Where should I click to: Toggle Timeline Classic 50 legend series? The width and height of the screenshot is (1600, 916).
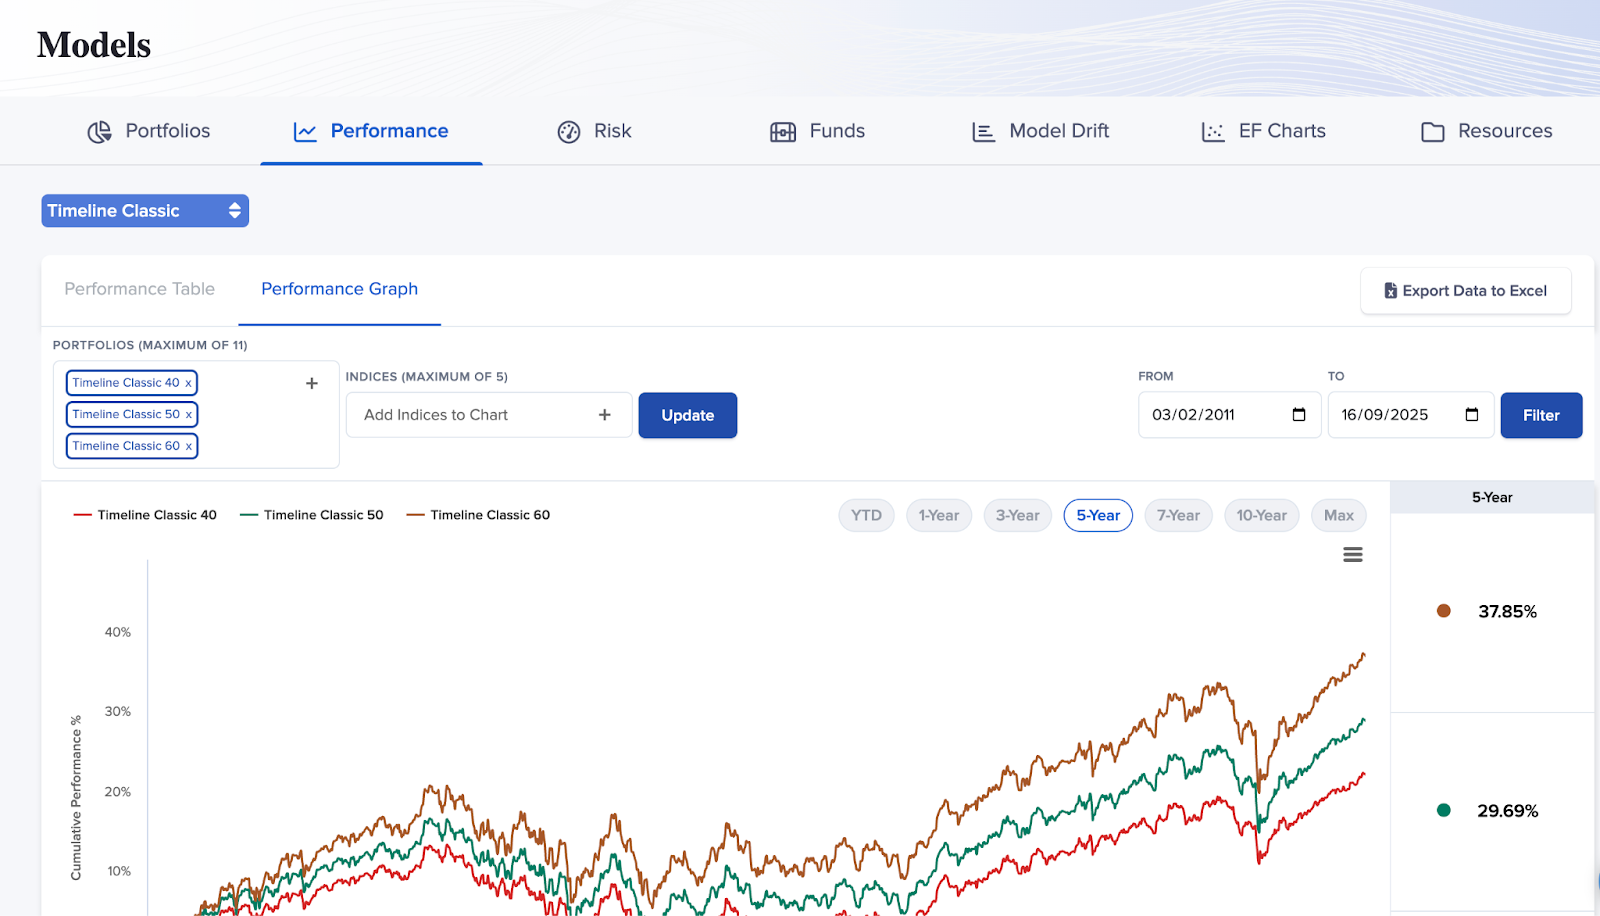[312, 515]
